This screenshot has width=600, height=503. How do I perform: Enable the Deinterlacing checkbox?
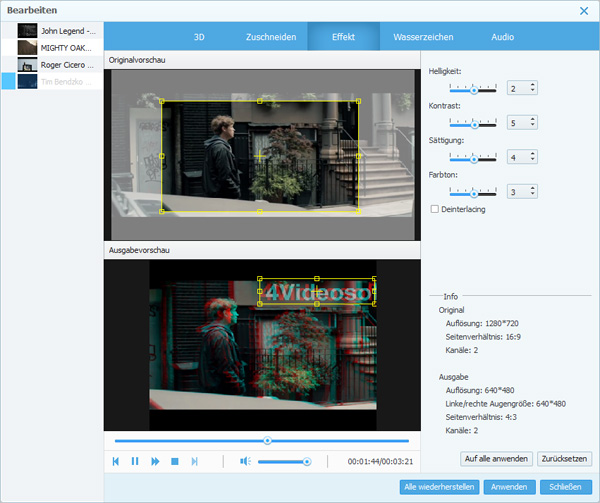coord(434,209)
